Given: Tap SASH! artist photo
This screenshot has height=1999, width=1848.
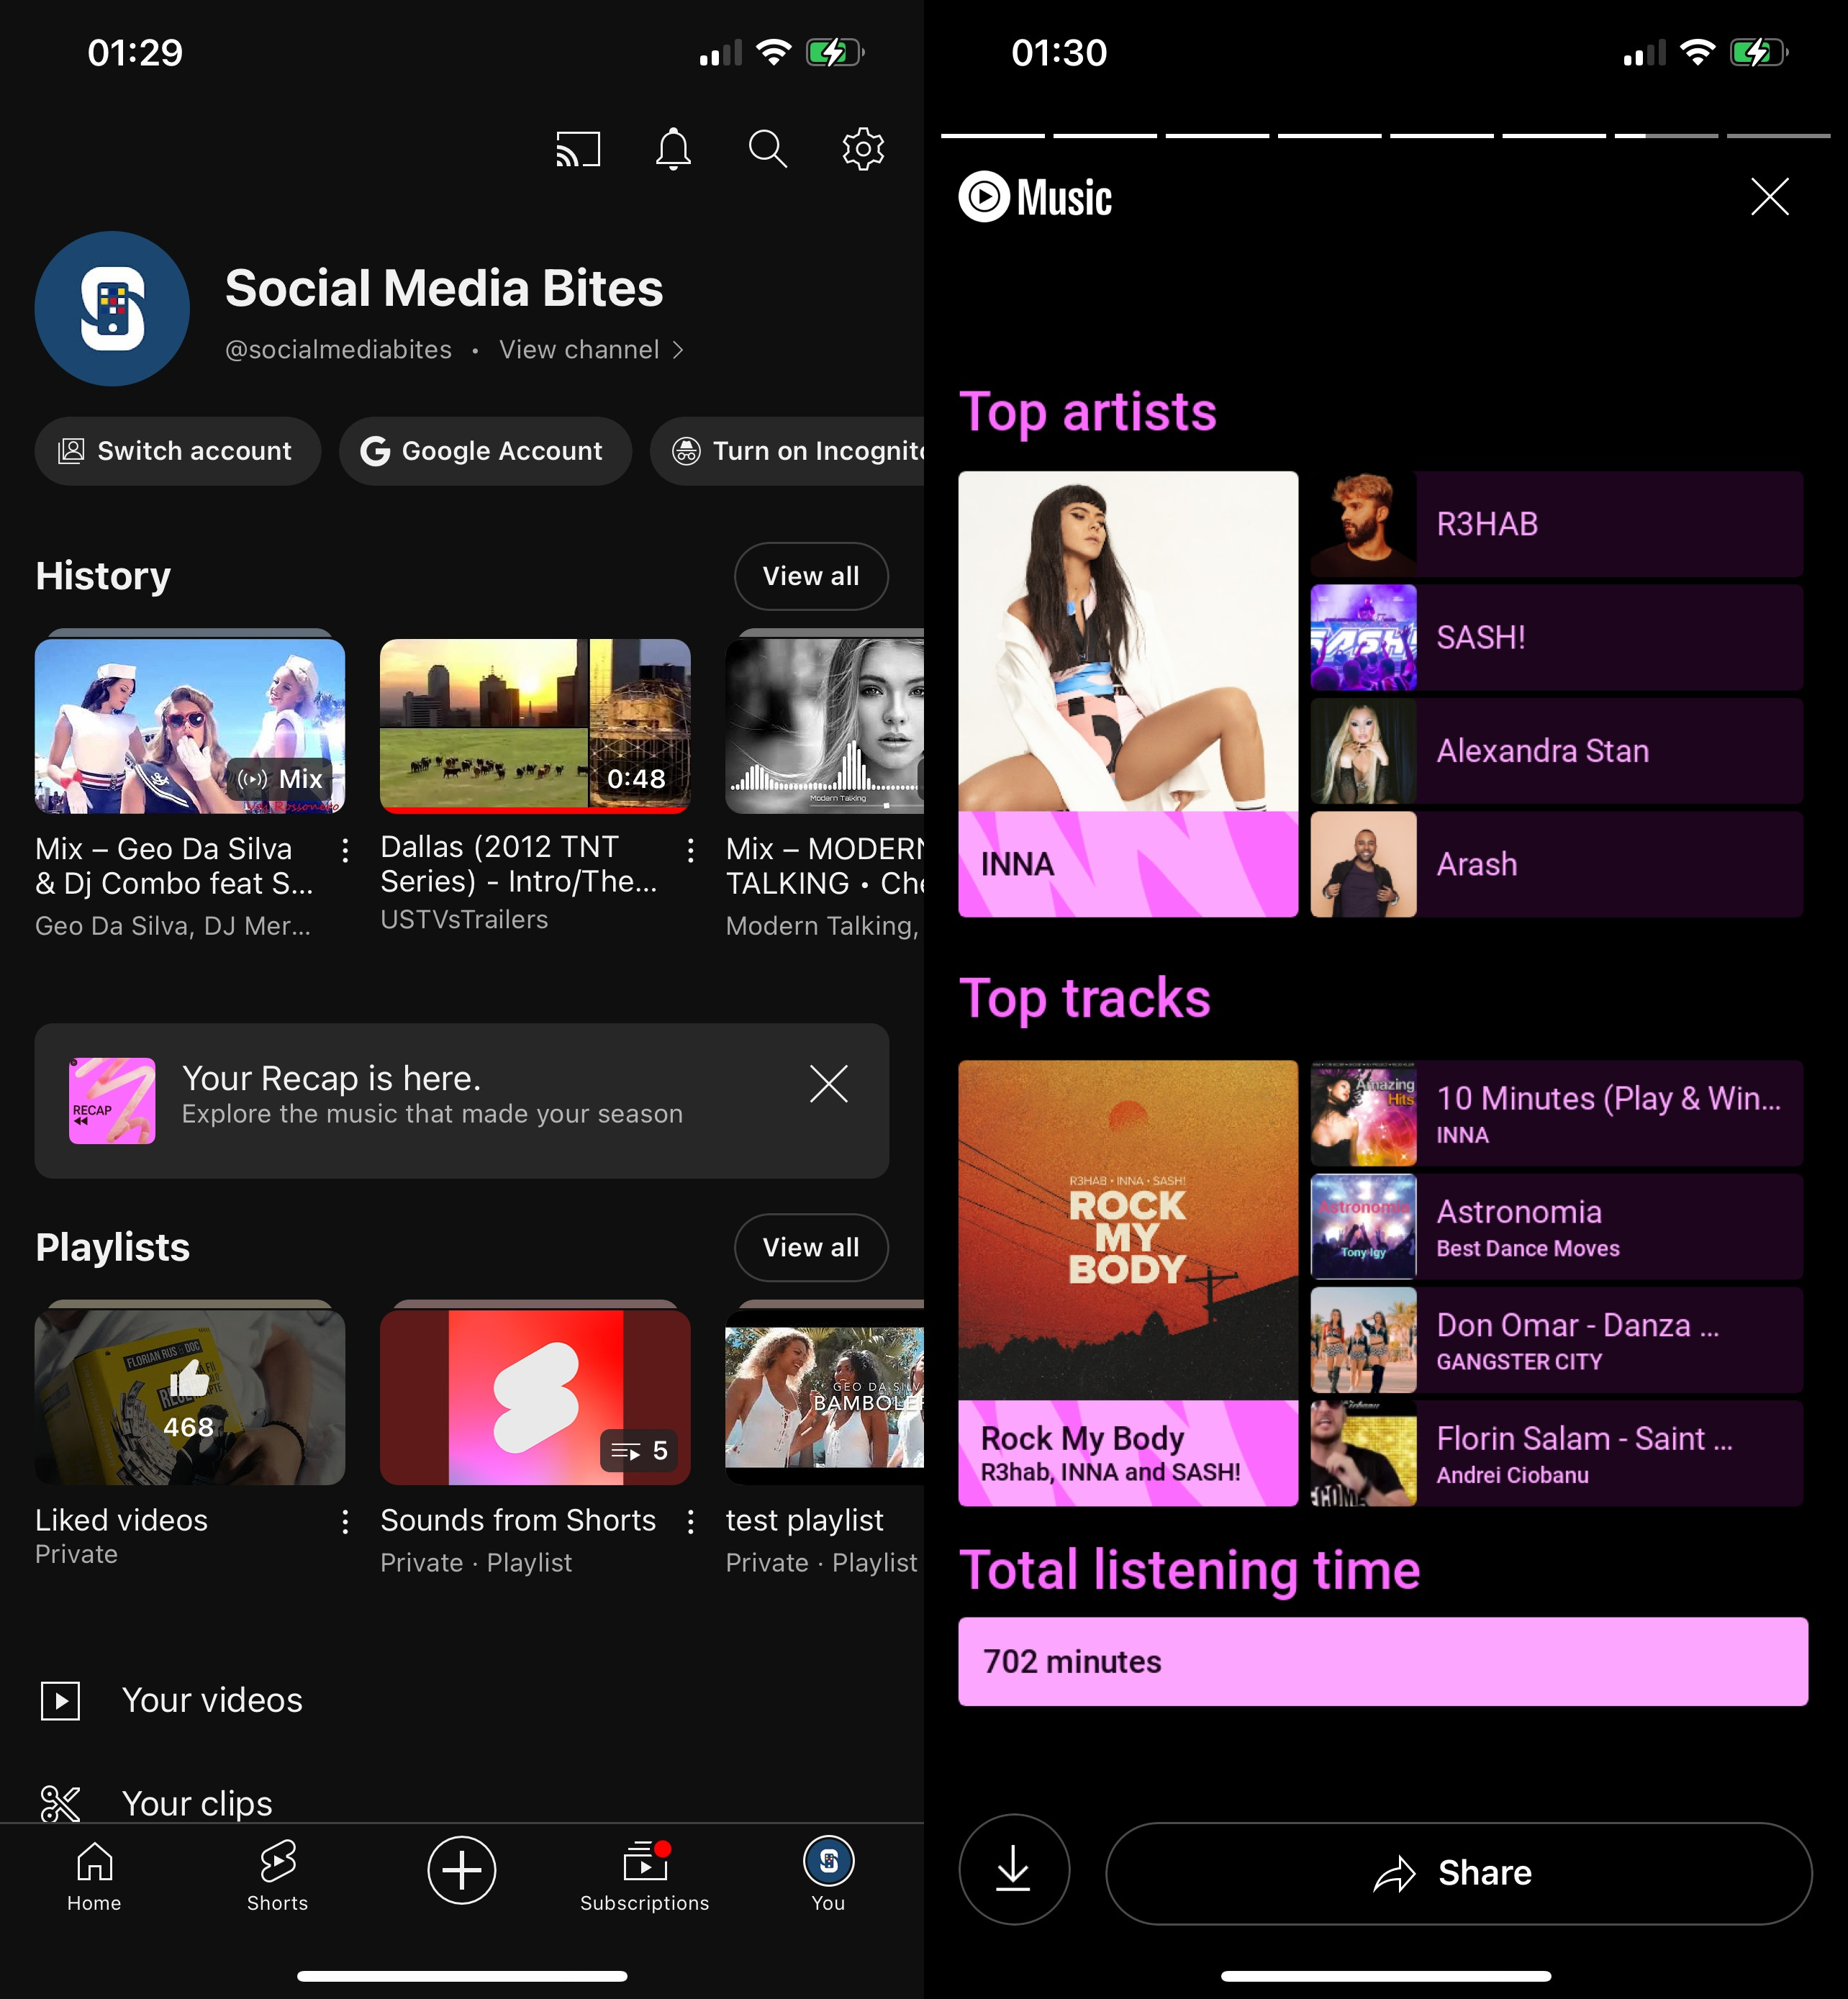Looking at the screenshot, I should [1364, 637].
